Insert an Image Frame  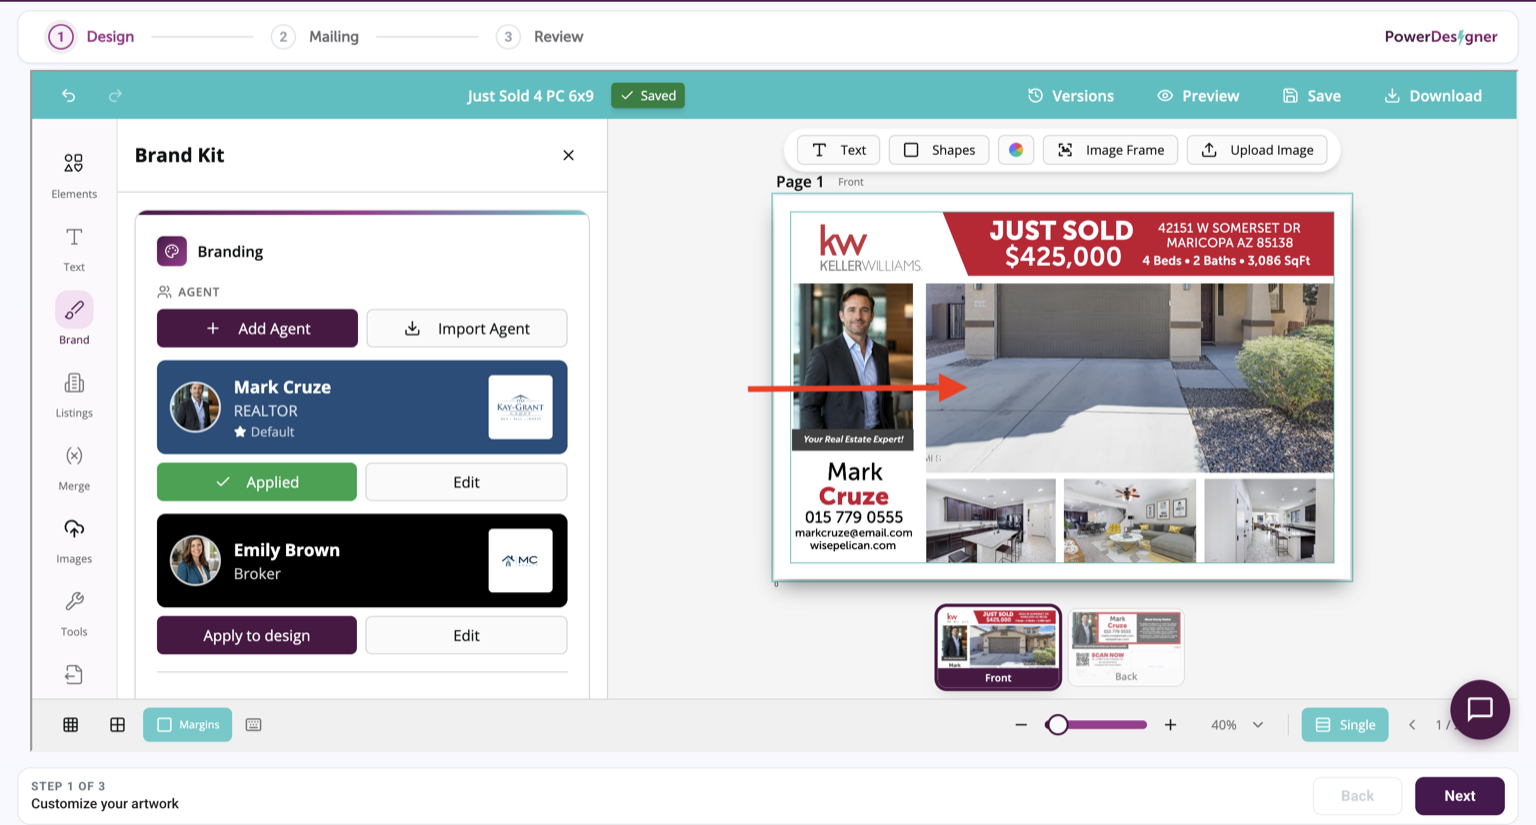point(1110,150)
